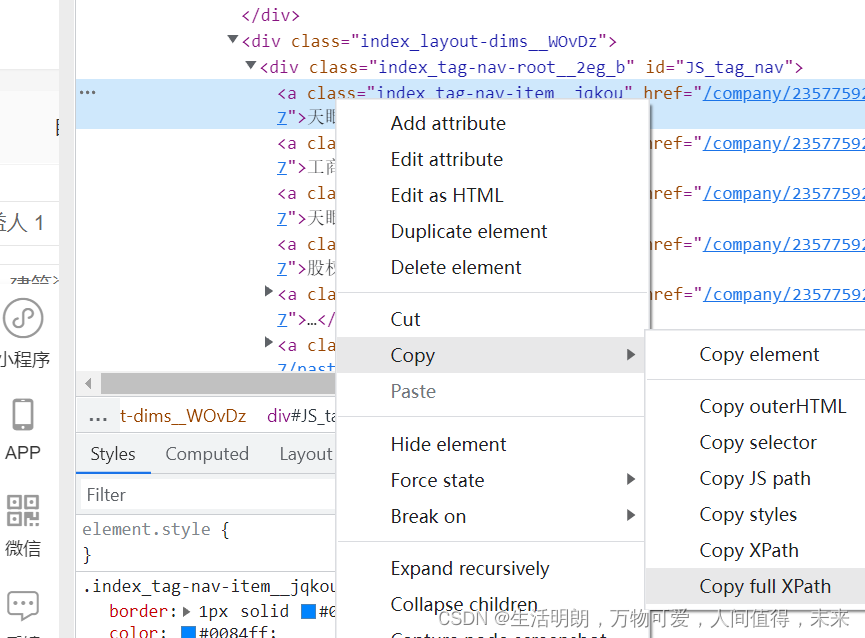Click the color property swatch

pyautogui.click(x=189, y=632)
